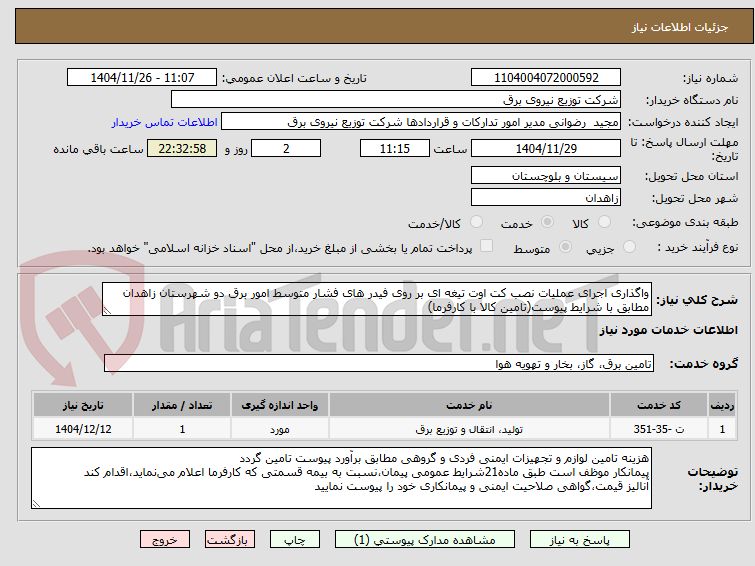Click the توضیحات خریدار text area
The image size is (755, 566).
341,478
